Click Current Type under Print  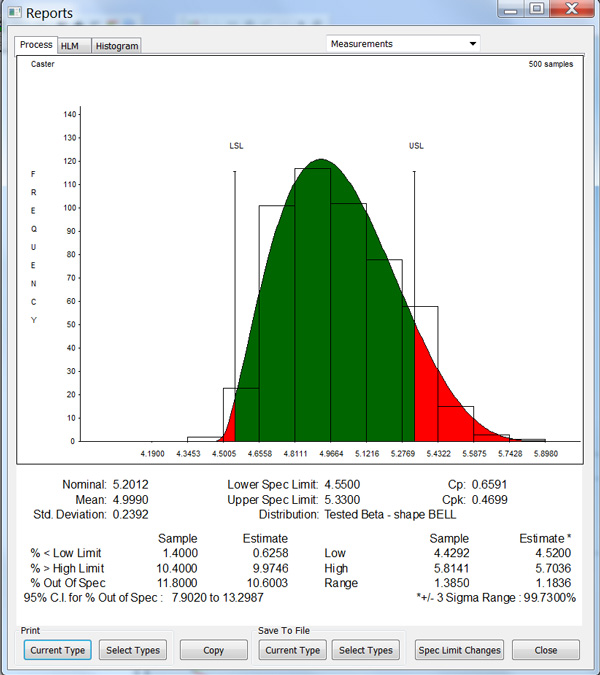pos(57,650)
